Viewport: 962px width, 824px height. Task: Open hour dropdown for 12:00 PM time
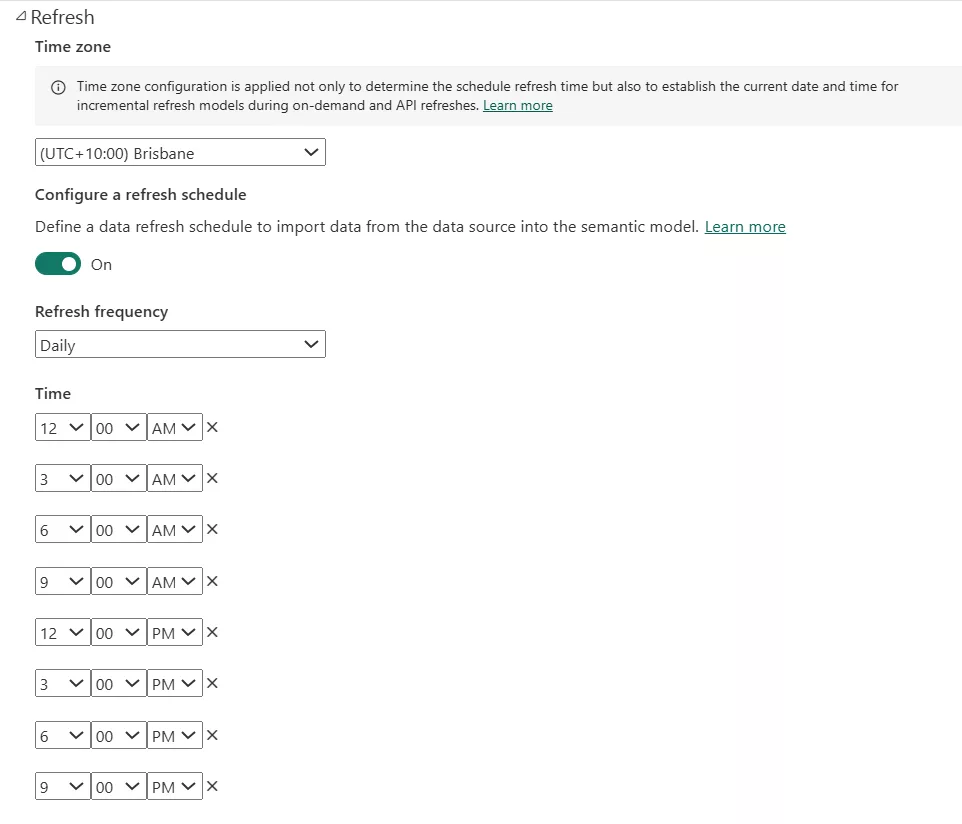click(x=63, y=632)
